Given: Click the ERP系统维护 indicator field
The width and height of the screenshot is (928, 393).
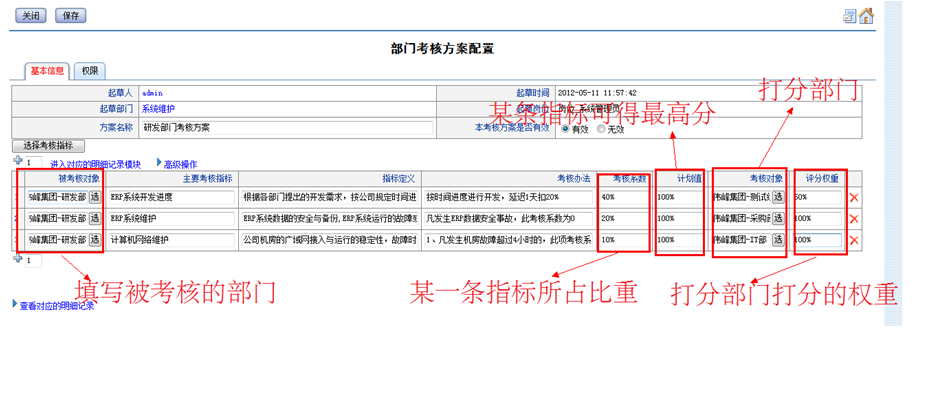Looking at the screenshot, I should click(x=172, y=218).
